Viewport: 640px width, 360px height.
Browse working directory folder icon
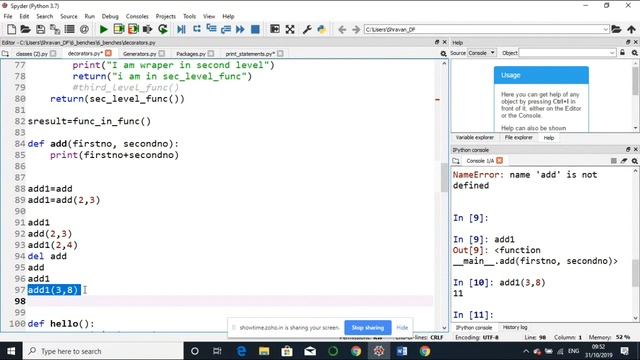click(x=616, y=29)
